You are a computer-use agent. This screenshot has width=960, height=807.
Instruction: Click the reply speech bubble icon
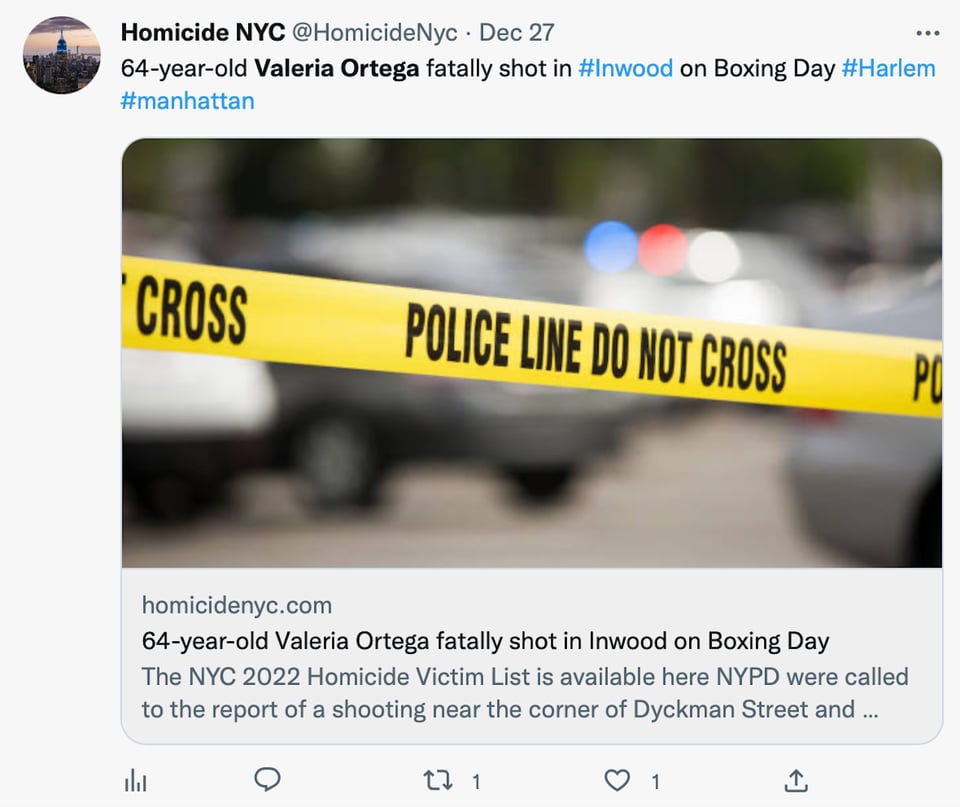[x=267, y=780]
